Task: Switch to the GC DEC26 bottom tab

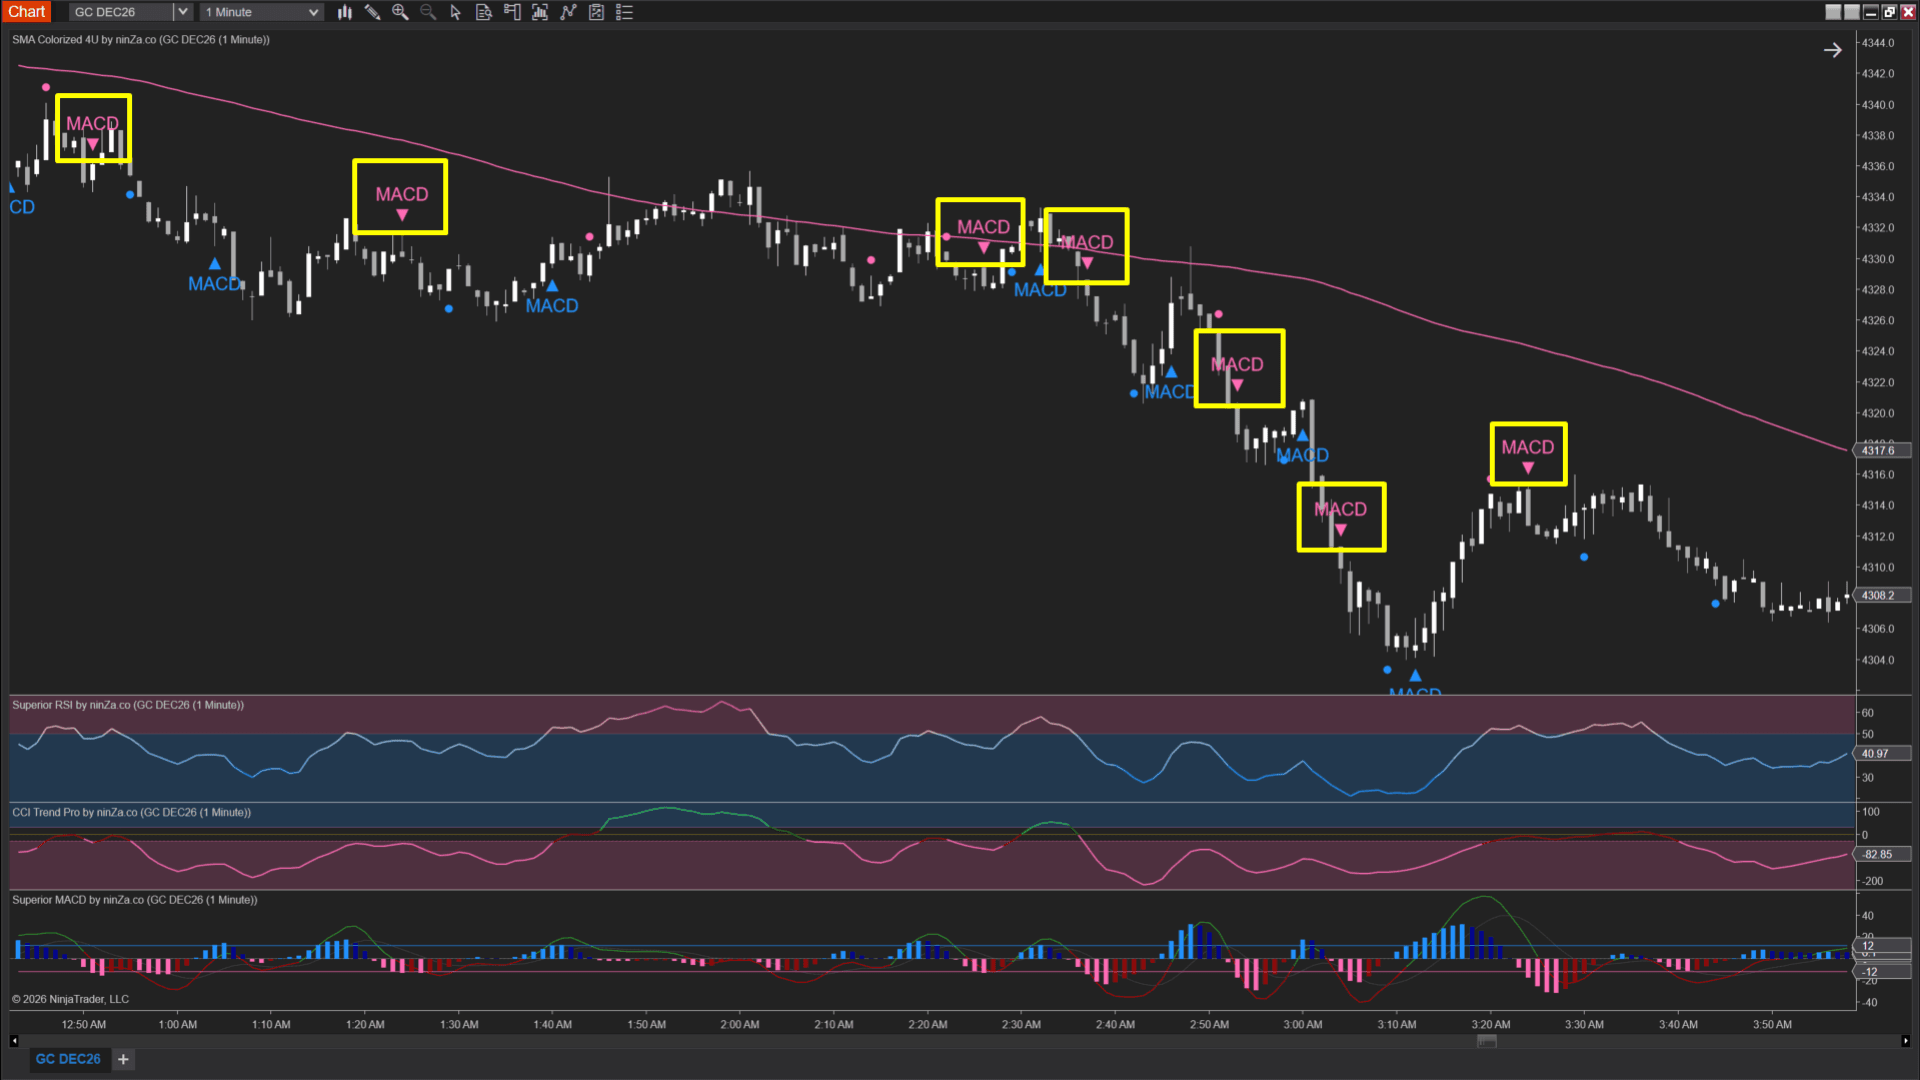Action: 68,1059
